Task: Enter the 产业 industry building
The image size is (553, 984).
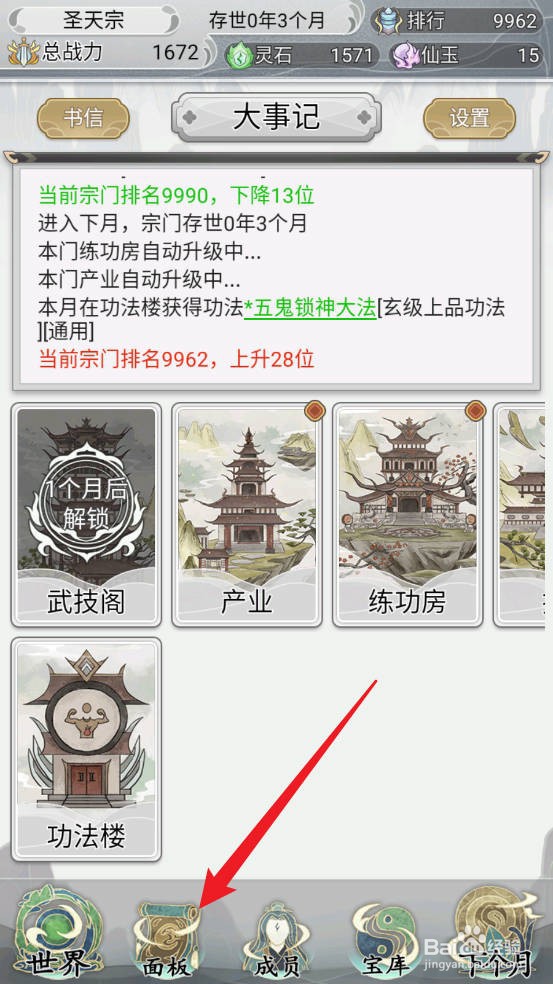Action: tap(247, 515)
